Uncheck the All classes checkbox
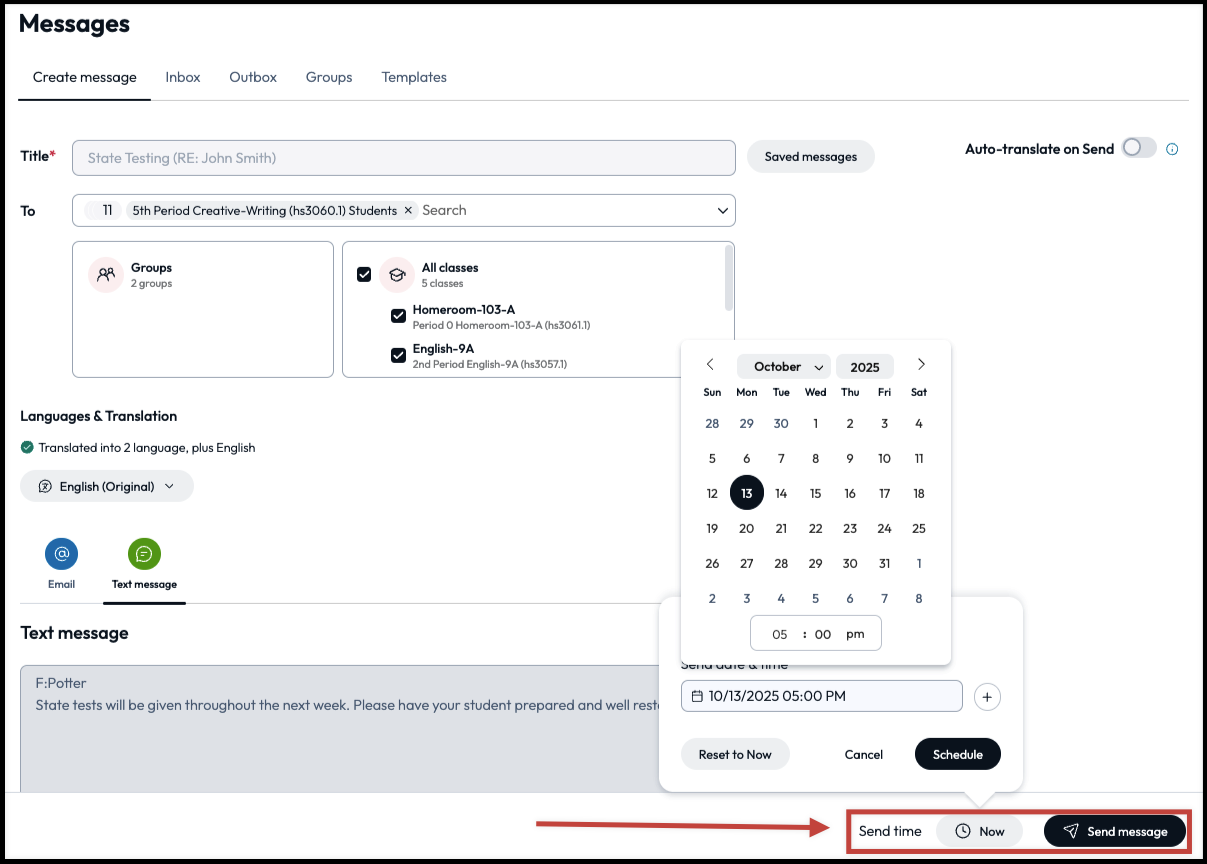The image size is (1207, 864). coord(364,274)
